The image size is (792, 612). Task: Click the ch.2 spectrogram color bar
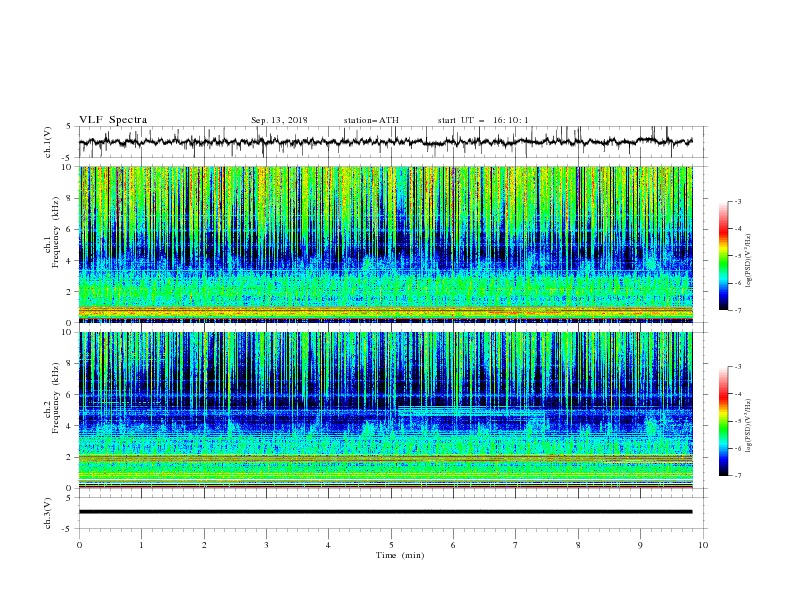click(723, 421)
